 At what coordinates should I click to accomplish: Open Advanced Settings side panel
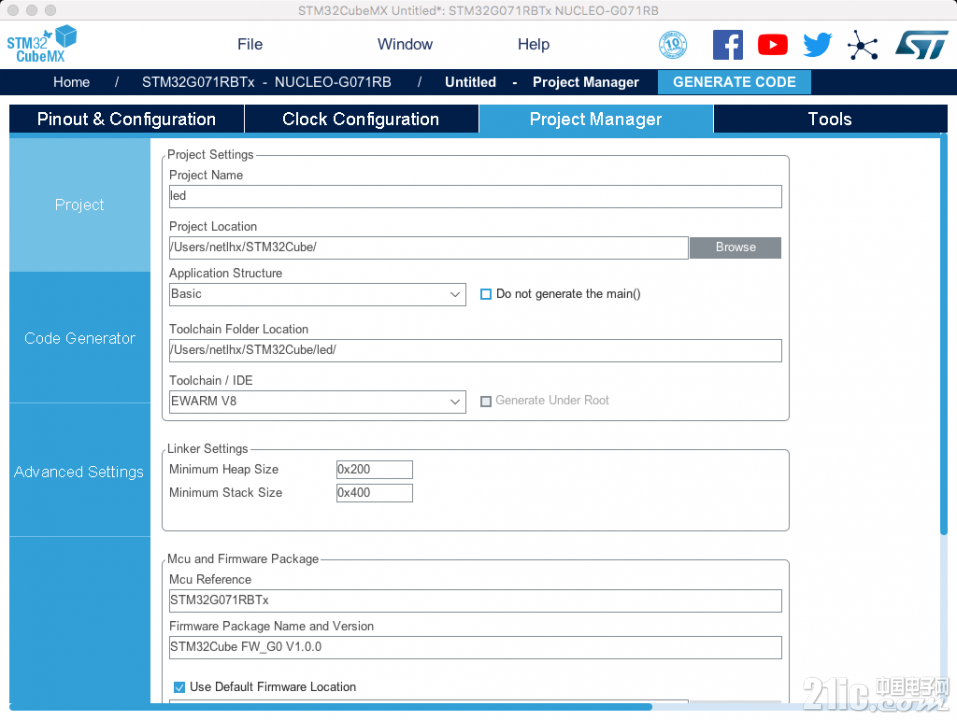click(x=79, y=472)
